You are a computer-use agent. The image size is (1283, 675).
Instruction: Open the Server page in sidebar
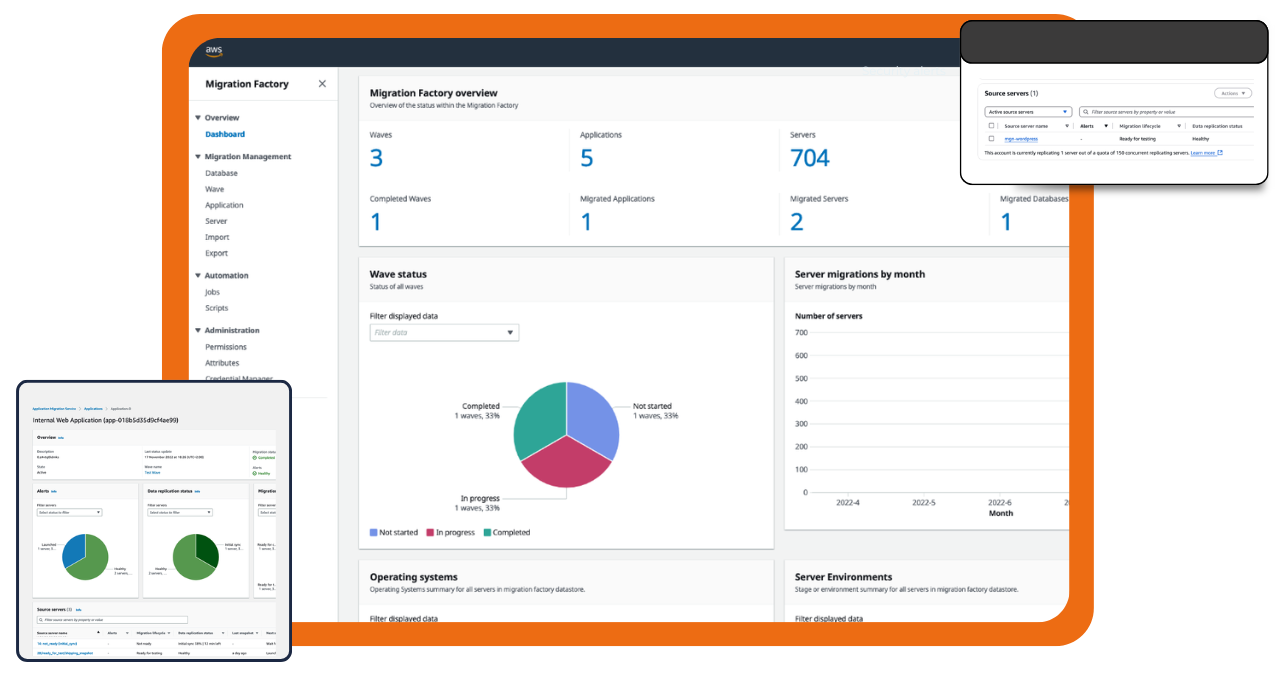coord(216,221)
